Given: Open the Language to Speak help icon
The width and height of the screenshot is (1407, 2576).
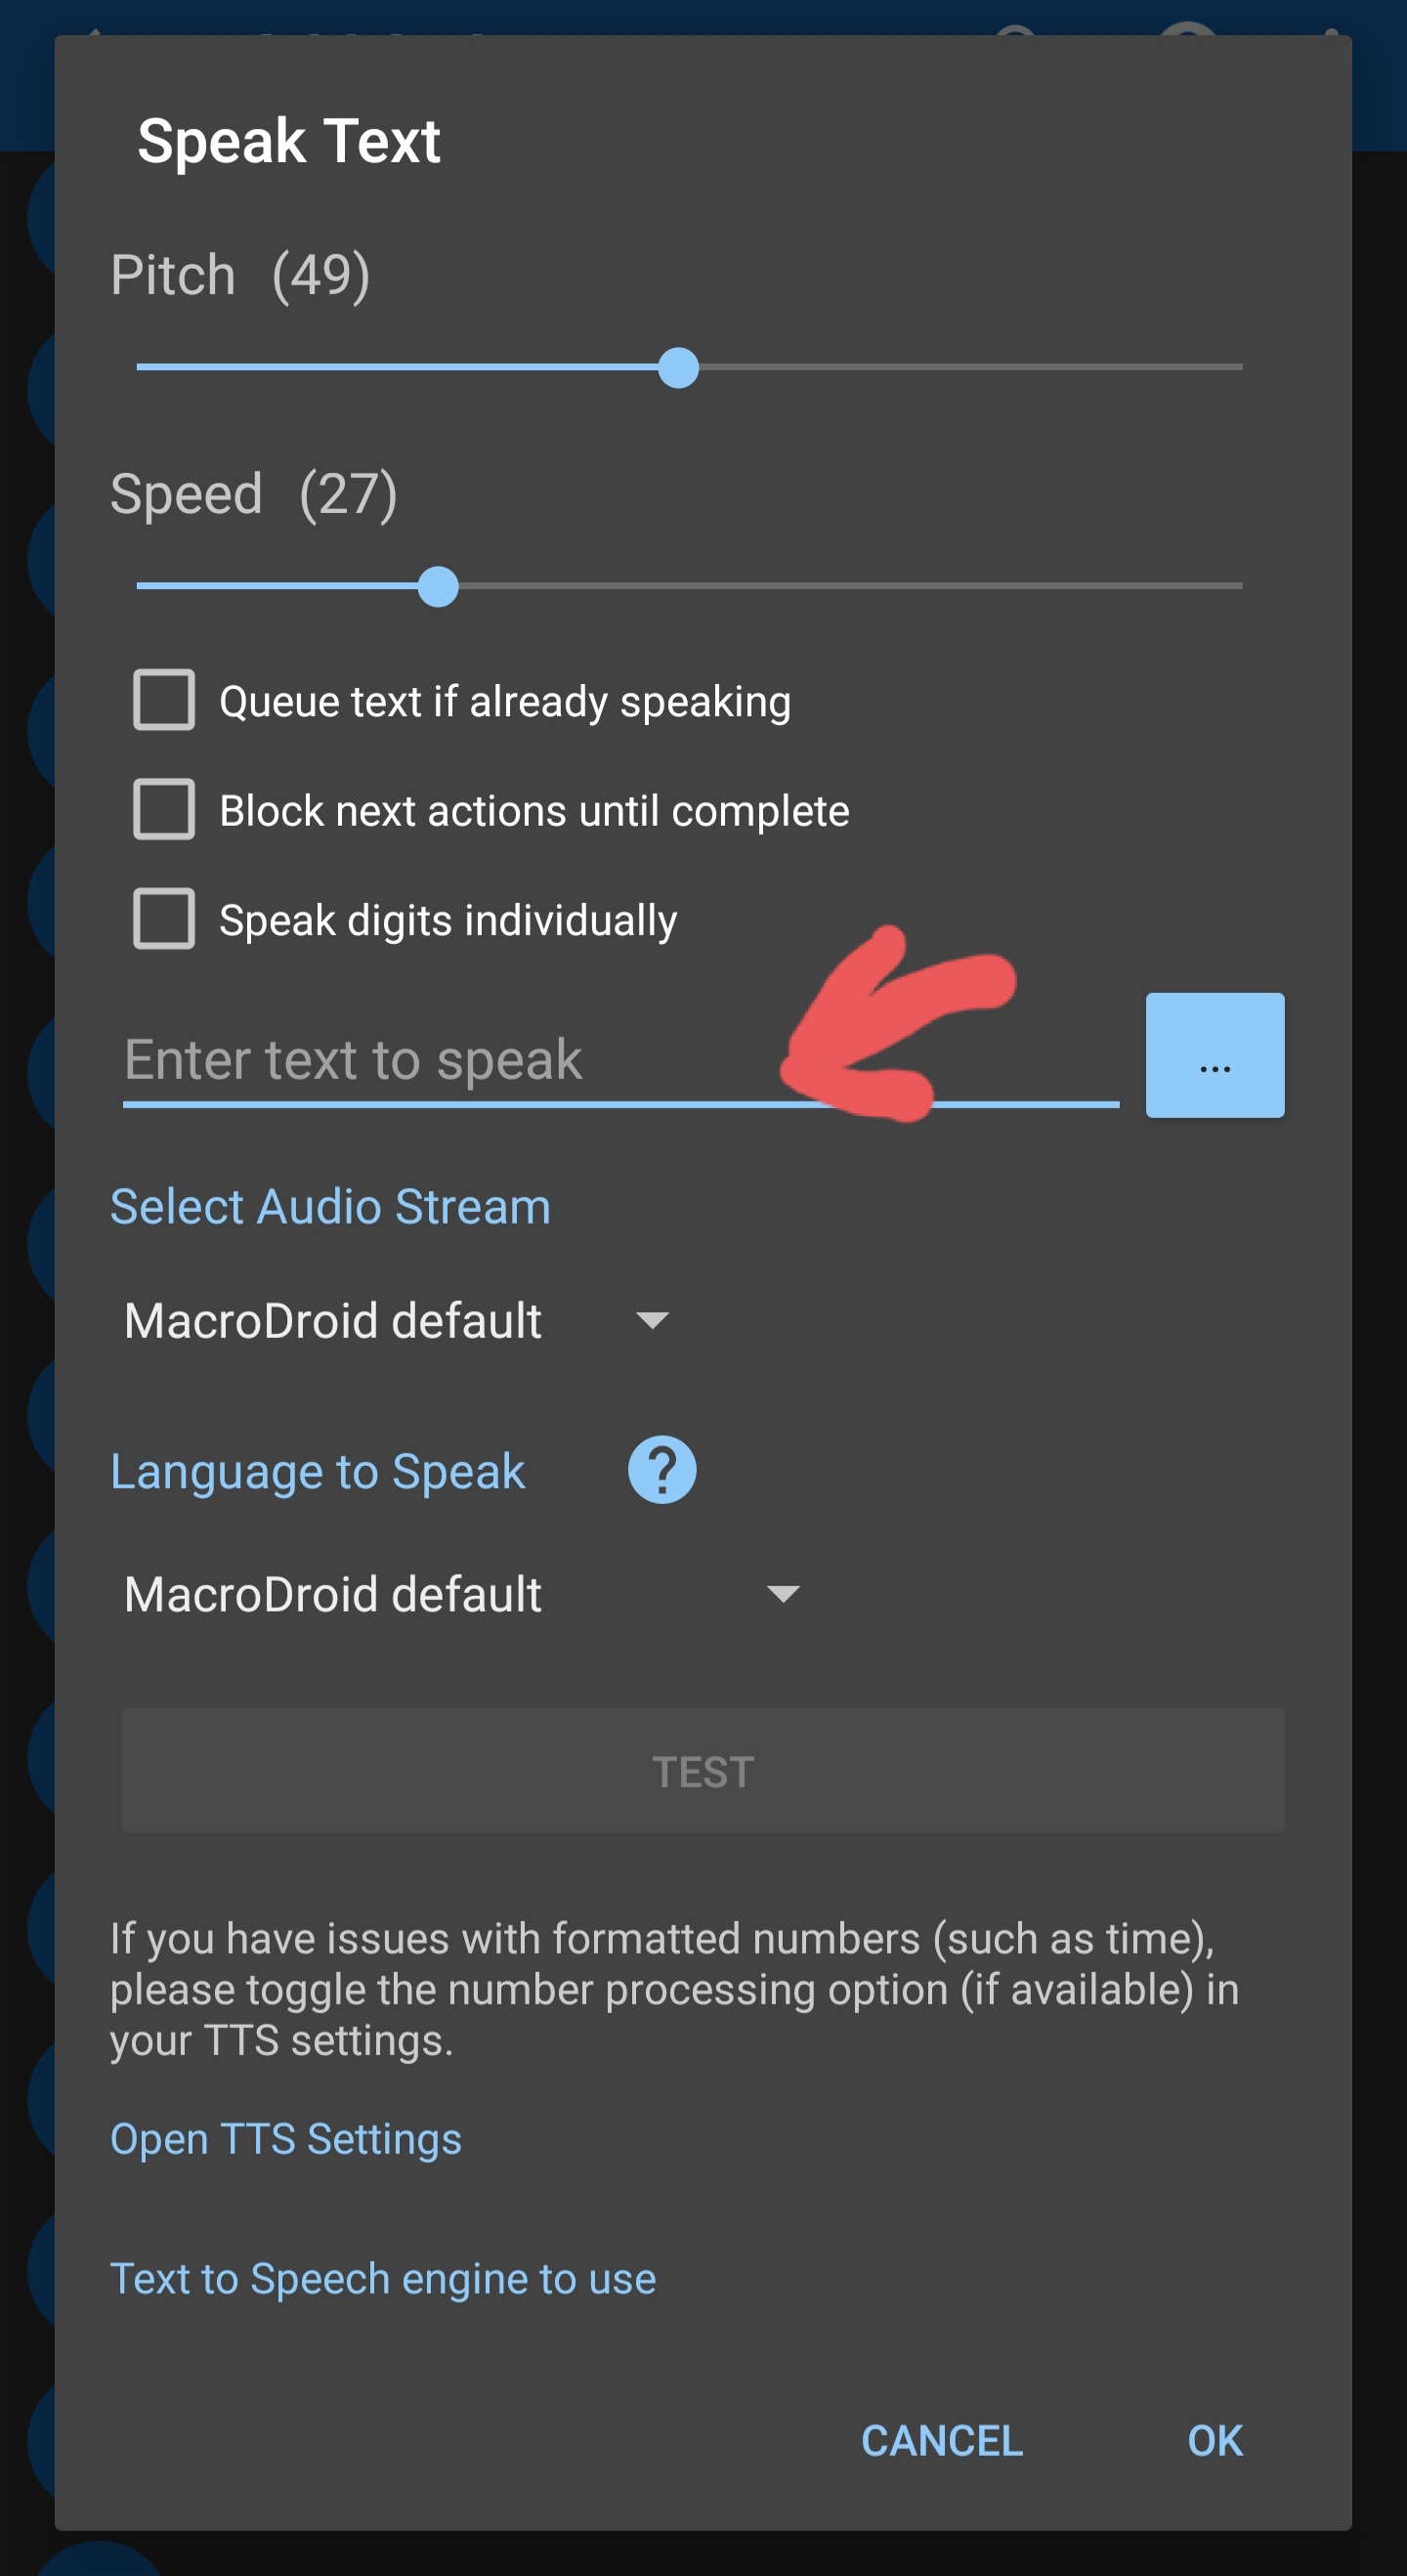Looking at the screenshot, I should (x=662, y=1470).
